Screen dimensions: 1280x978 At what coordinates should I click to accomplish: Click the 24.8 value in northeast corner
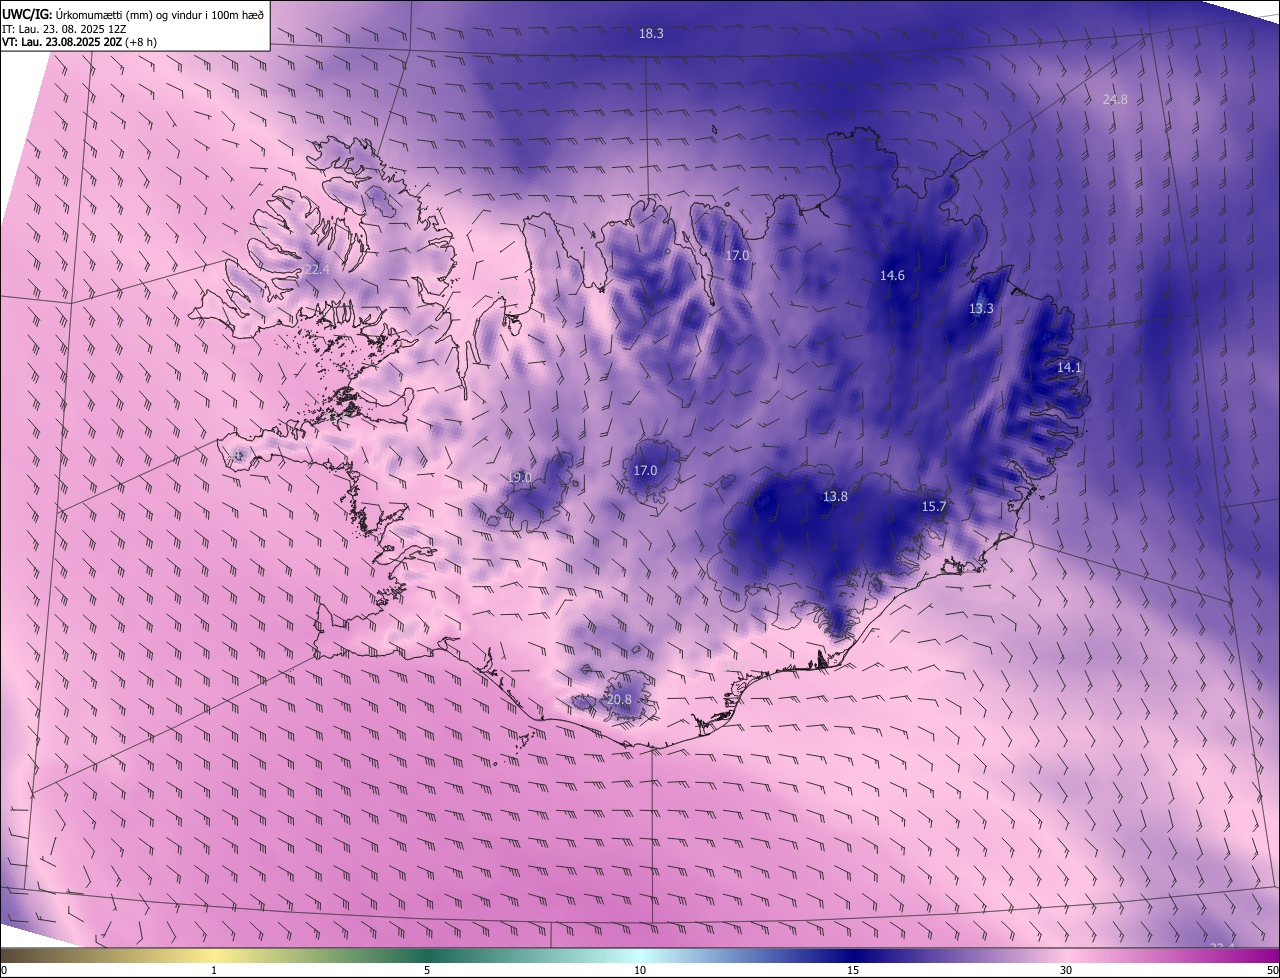point(1115,99)
